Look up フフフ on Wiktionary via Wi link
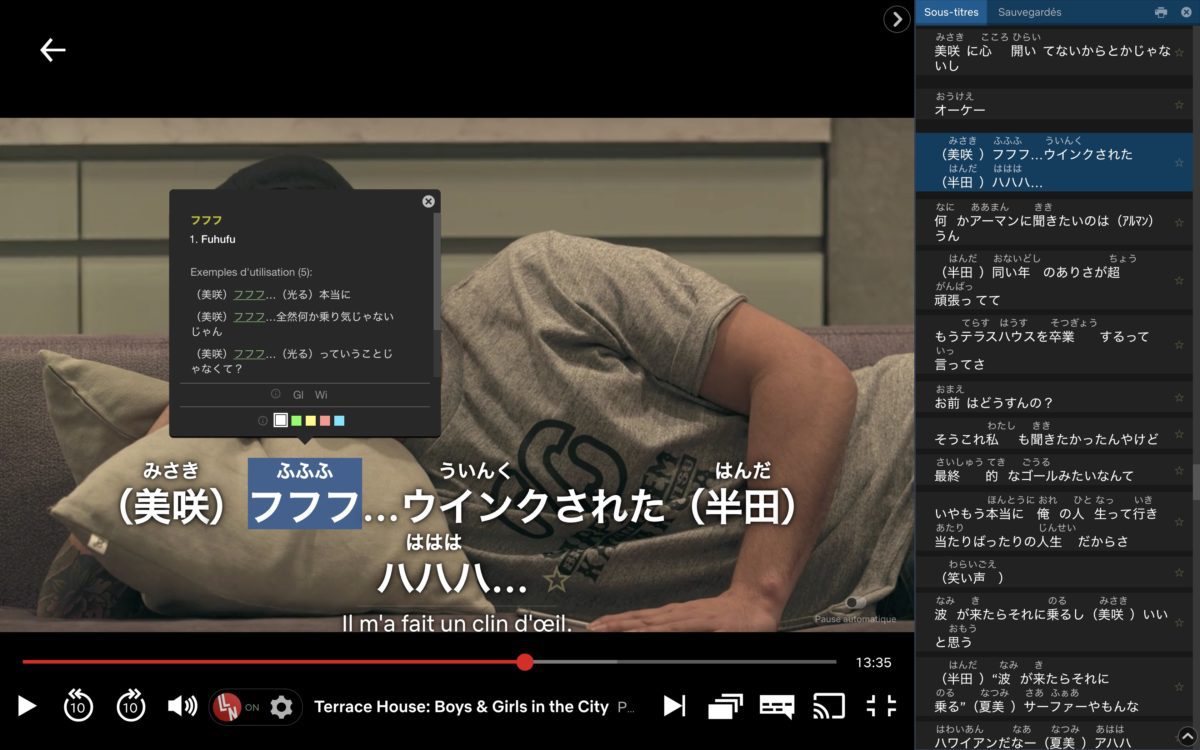The height and width of the screenshot is (750, 1200). 321,395
